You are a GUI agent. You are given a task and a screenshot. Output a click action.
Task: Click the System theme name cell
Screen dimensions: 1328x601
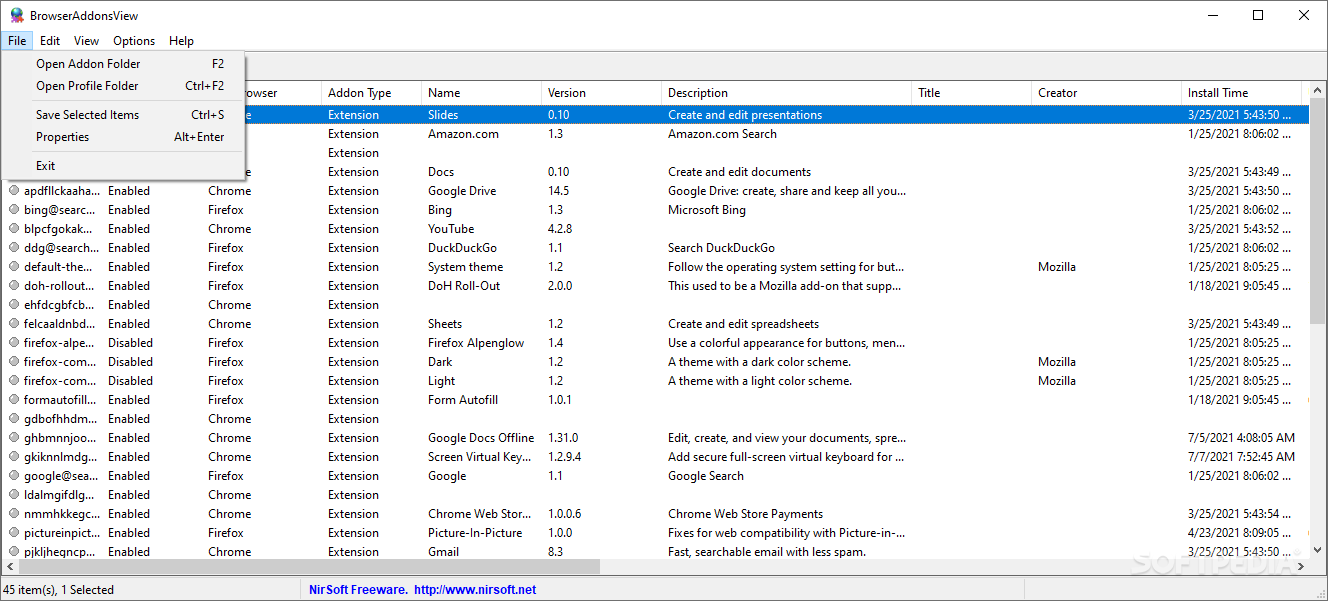click(465, 267)
